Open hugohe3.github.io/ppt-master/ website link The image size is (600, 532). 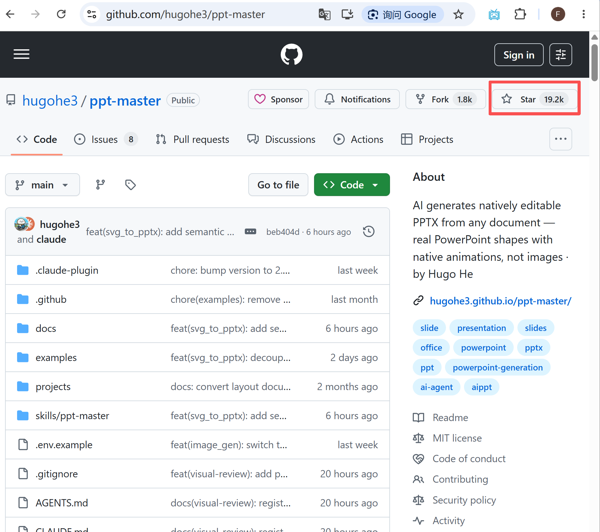pyautogui.click(x=501, y=301)
